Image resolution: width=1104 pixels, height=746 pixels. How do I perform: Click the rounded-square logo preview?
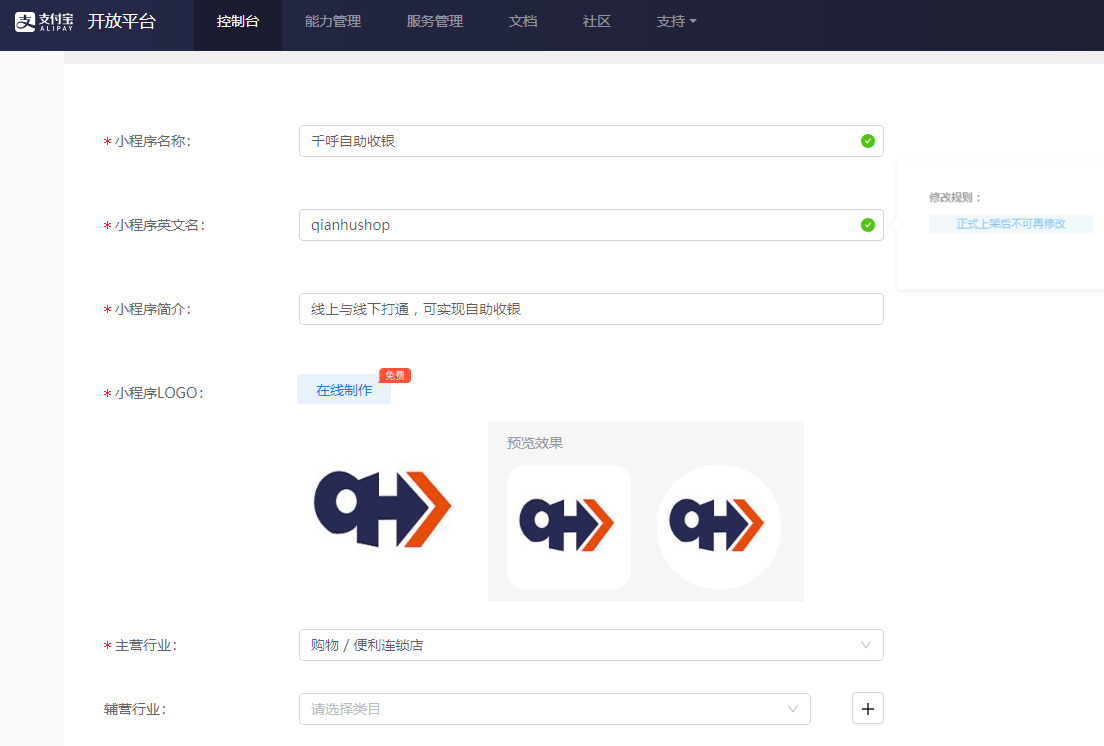tap(568, 526)
